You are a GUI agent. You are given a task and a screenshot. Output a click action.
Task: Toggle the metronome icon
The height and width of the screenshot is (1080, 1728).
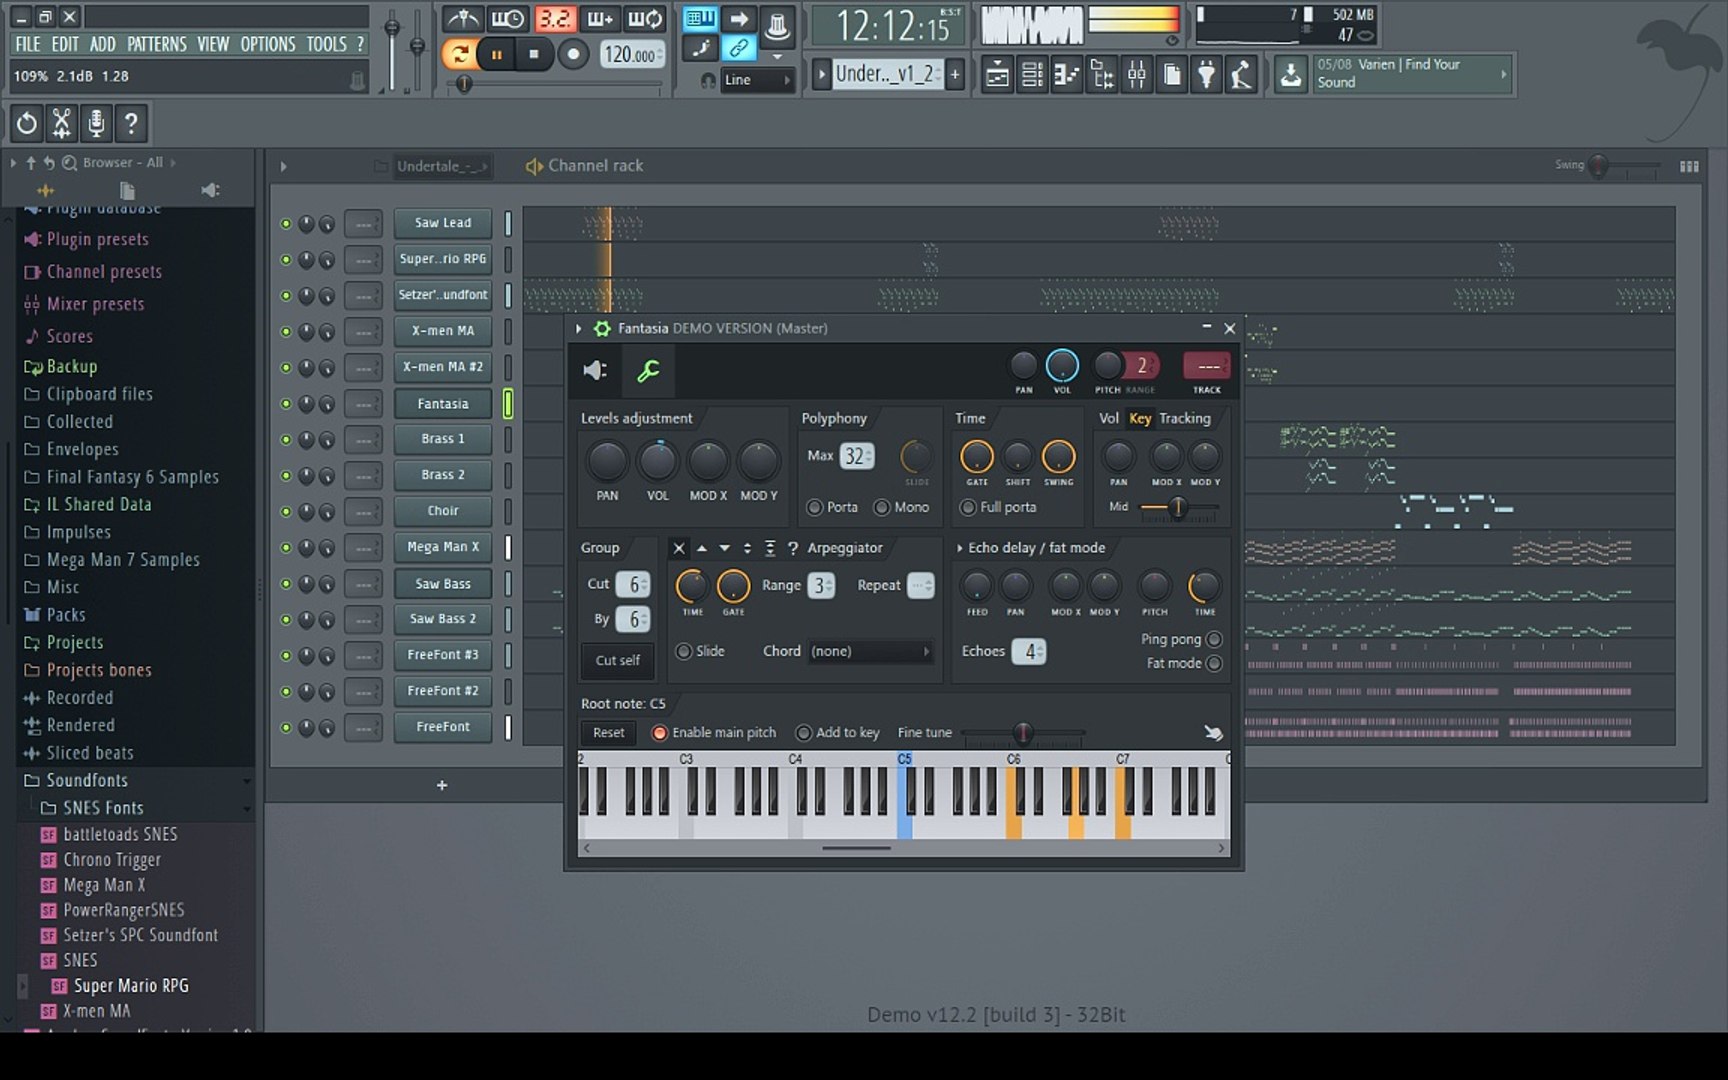click(x=462, y=19)
